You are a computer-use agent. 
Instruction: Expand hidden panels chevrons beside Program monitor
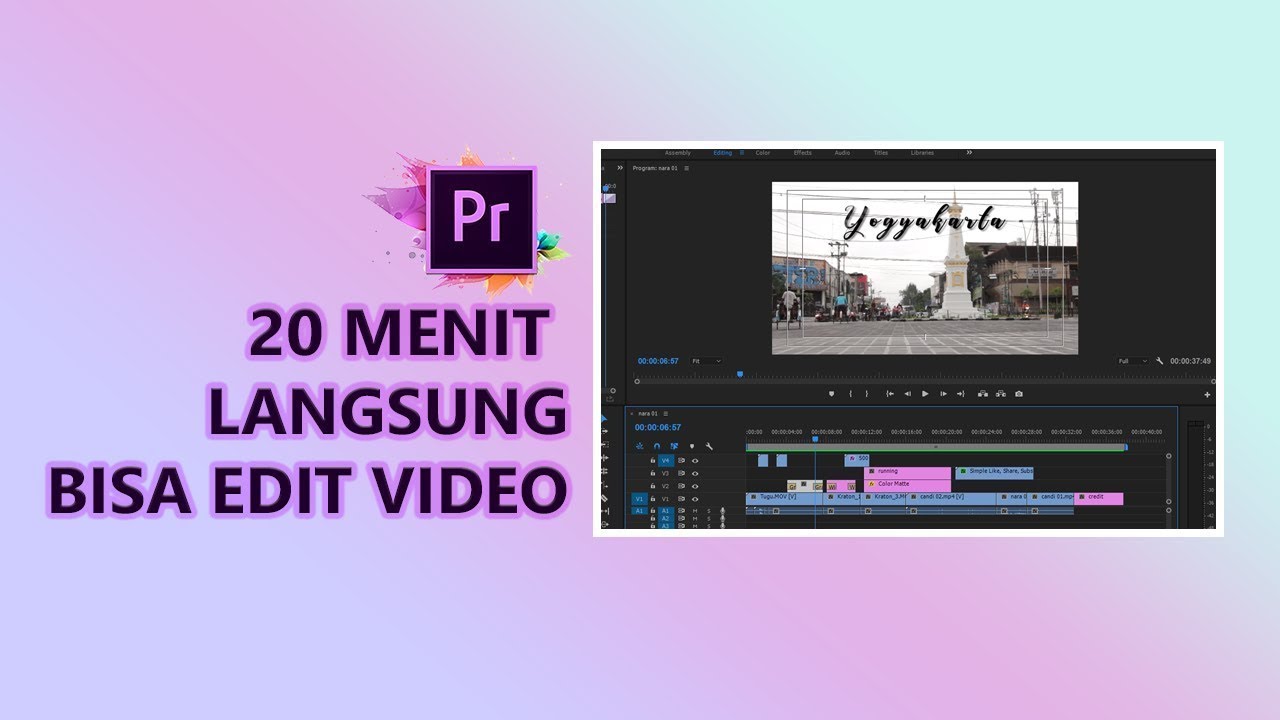[x=620, y=168]
